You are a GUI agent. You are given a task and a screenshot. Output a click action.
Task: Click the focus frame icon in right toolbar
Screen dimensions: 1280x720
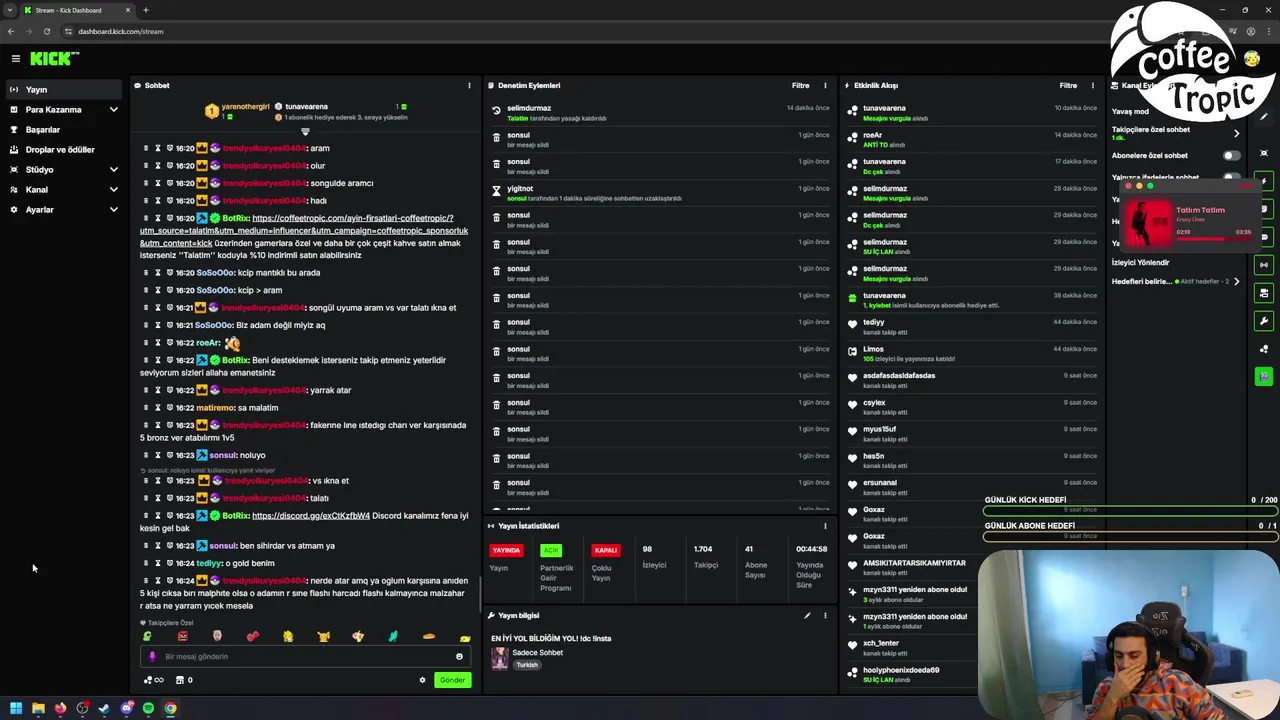(1264, 153)
